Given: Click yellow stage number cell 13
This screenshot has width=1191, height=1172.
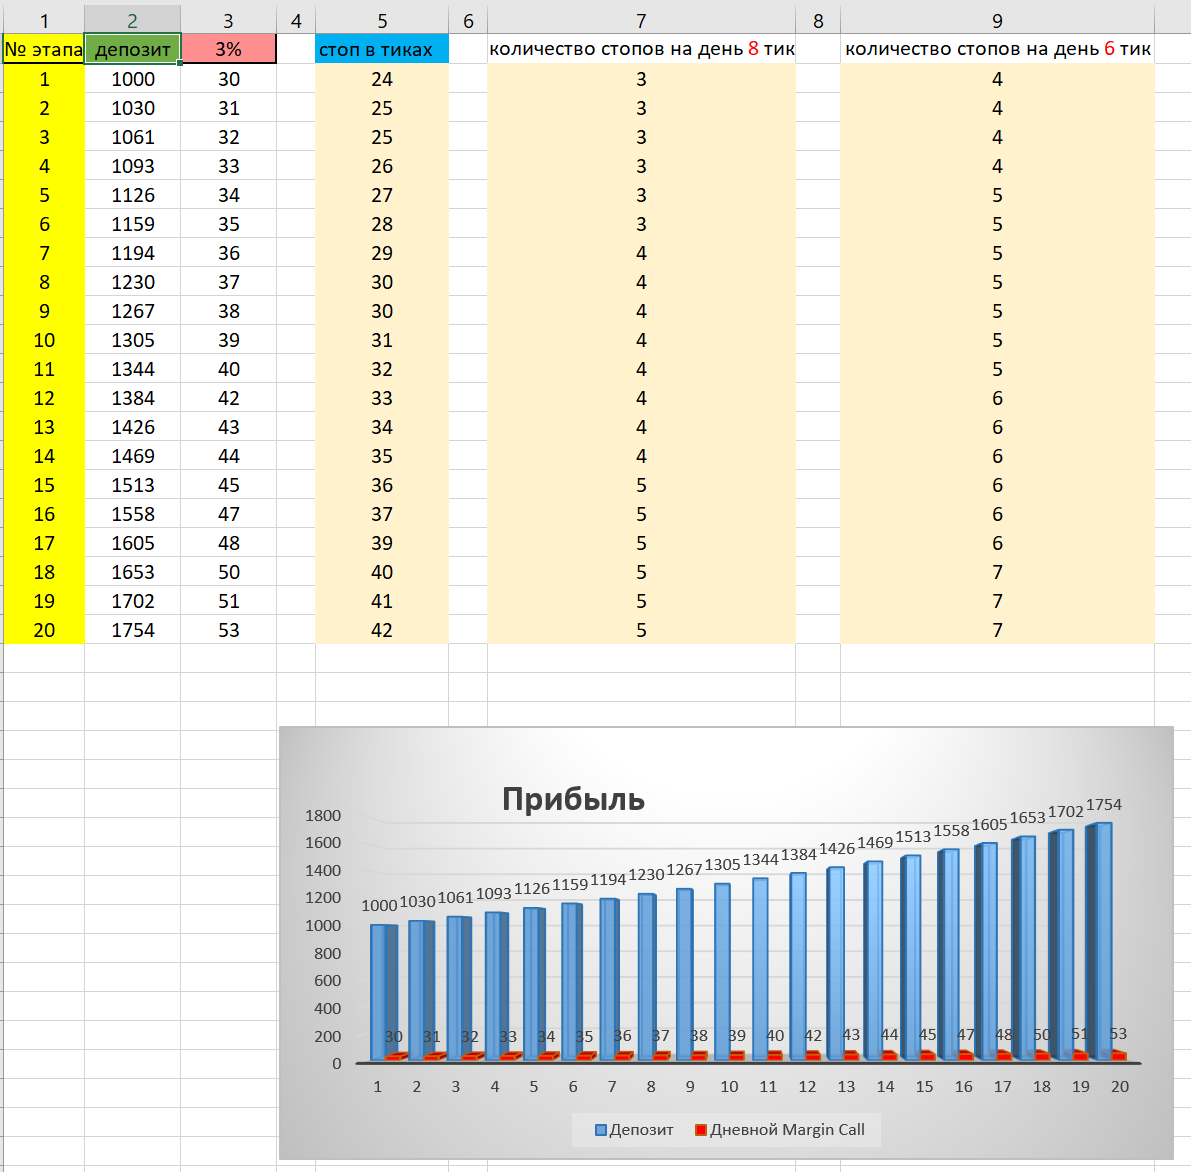Looking at the screenshot, I should (44, 427).
